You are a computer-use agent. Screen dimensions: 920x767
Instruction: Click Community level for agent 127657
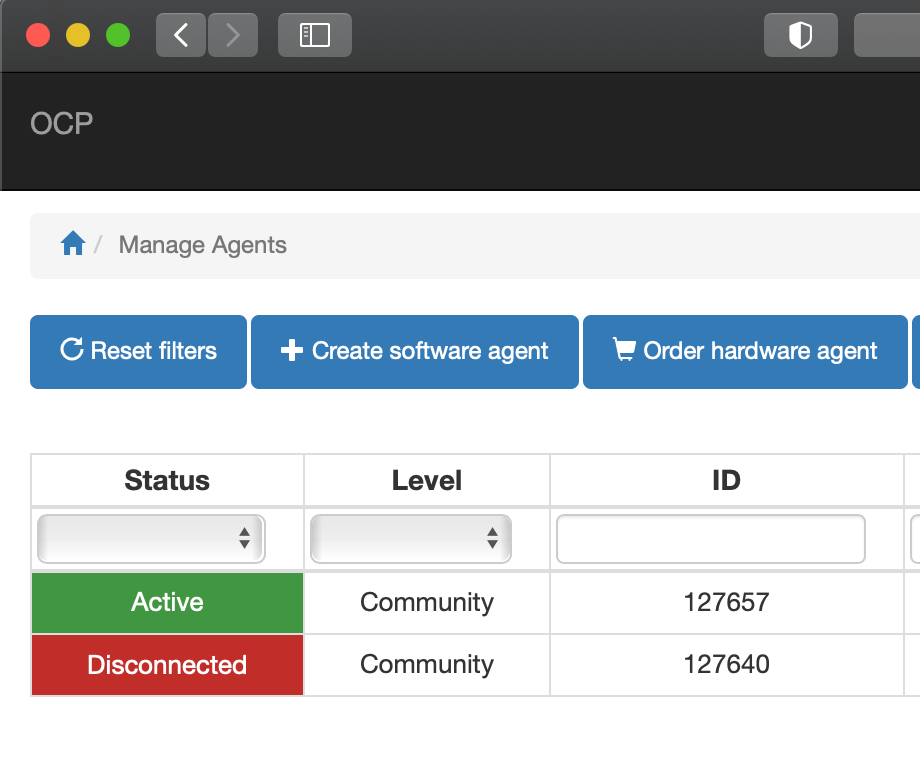tap(427, 603)
